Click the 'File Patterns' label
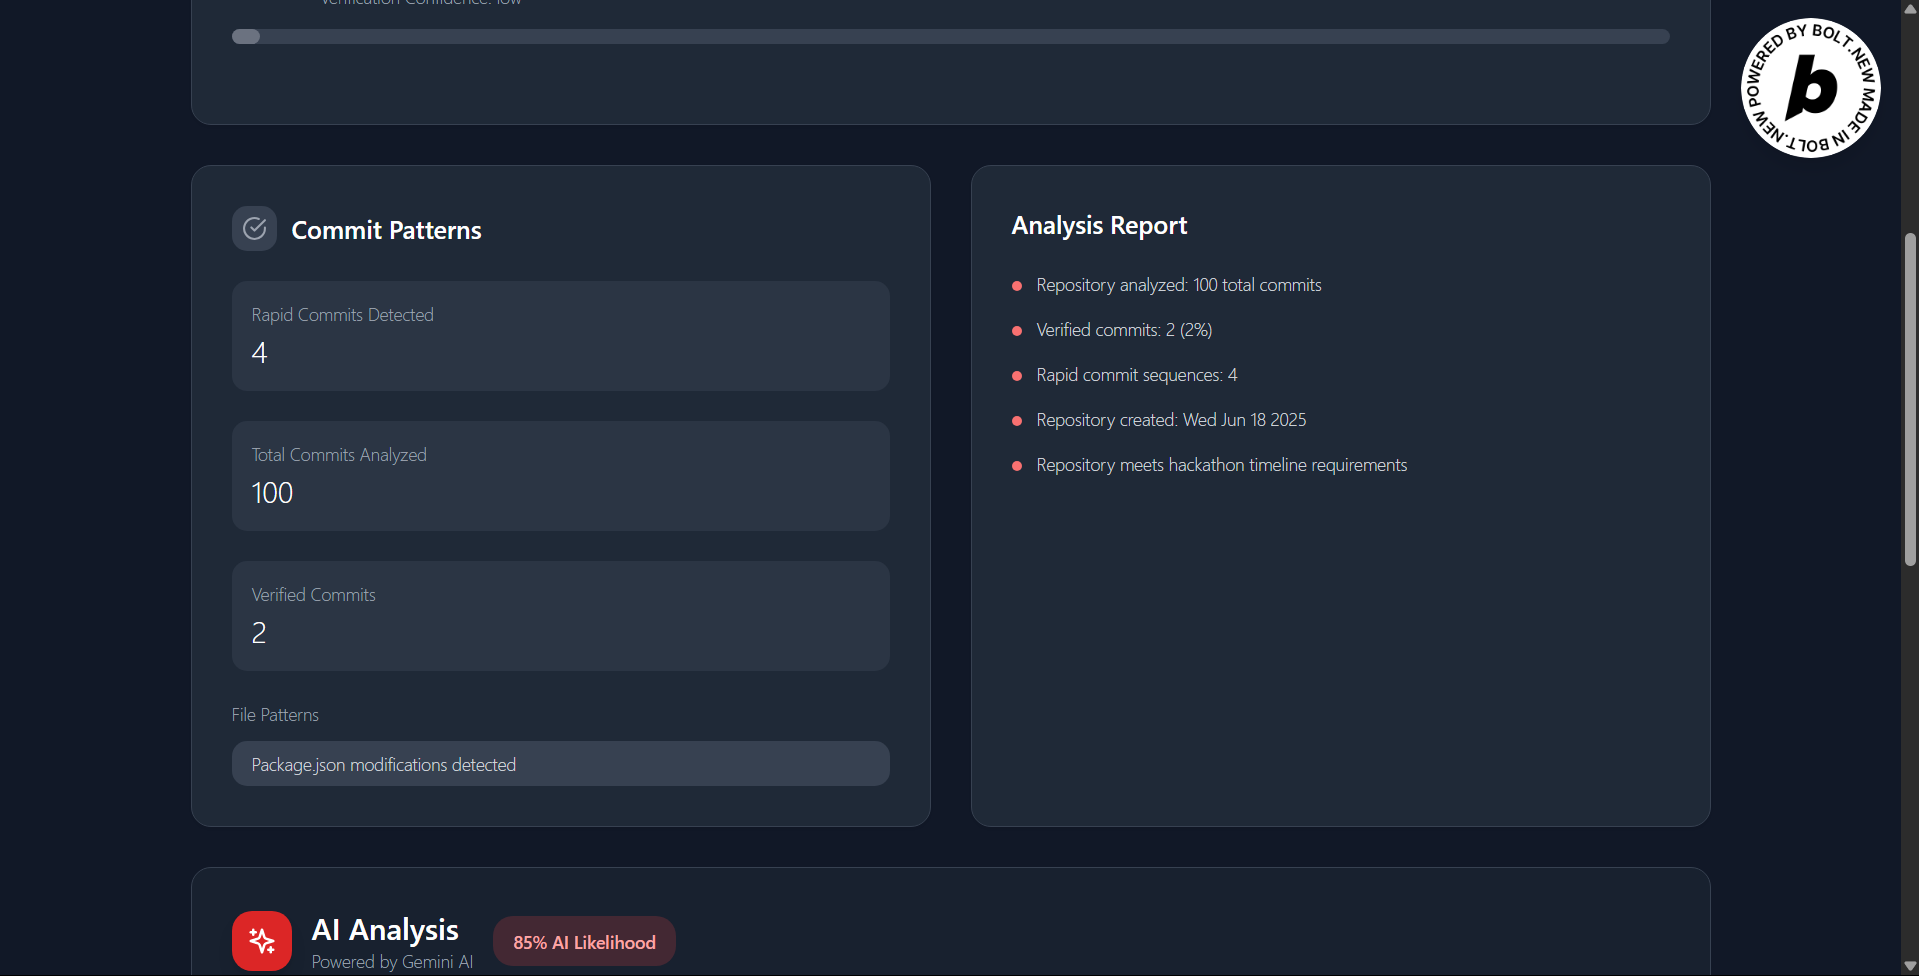Image resolution: width=1919 pixels, height=976 pixels. pos(275,715)
